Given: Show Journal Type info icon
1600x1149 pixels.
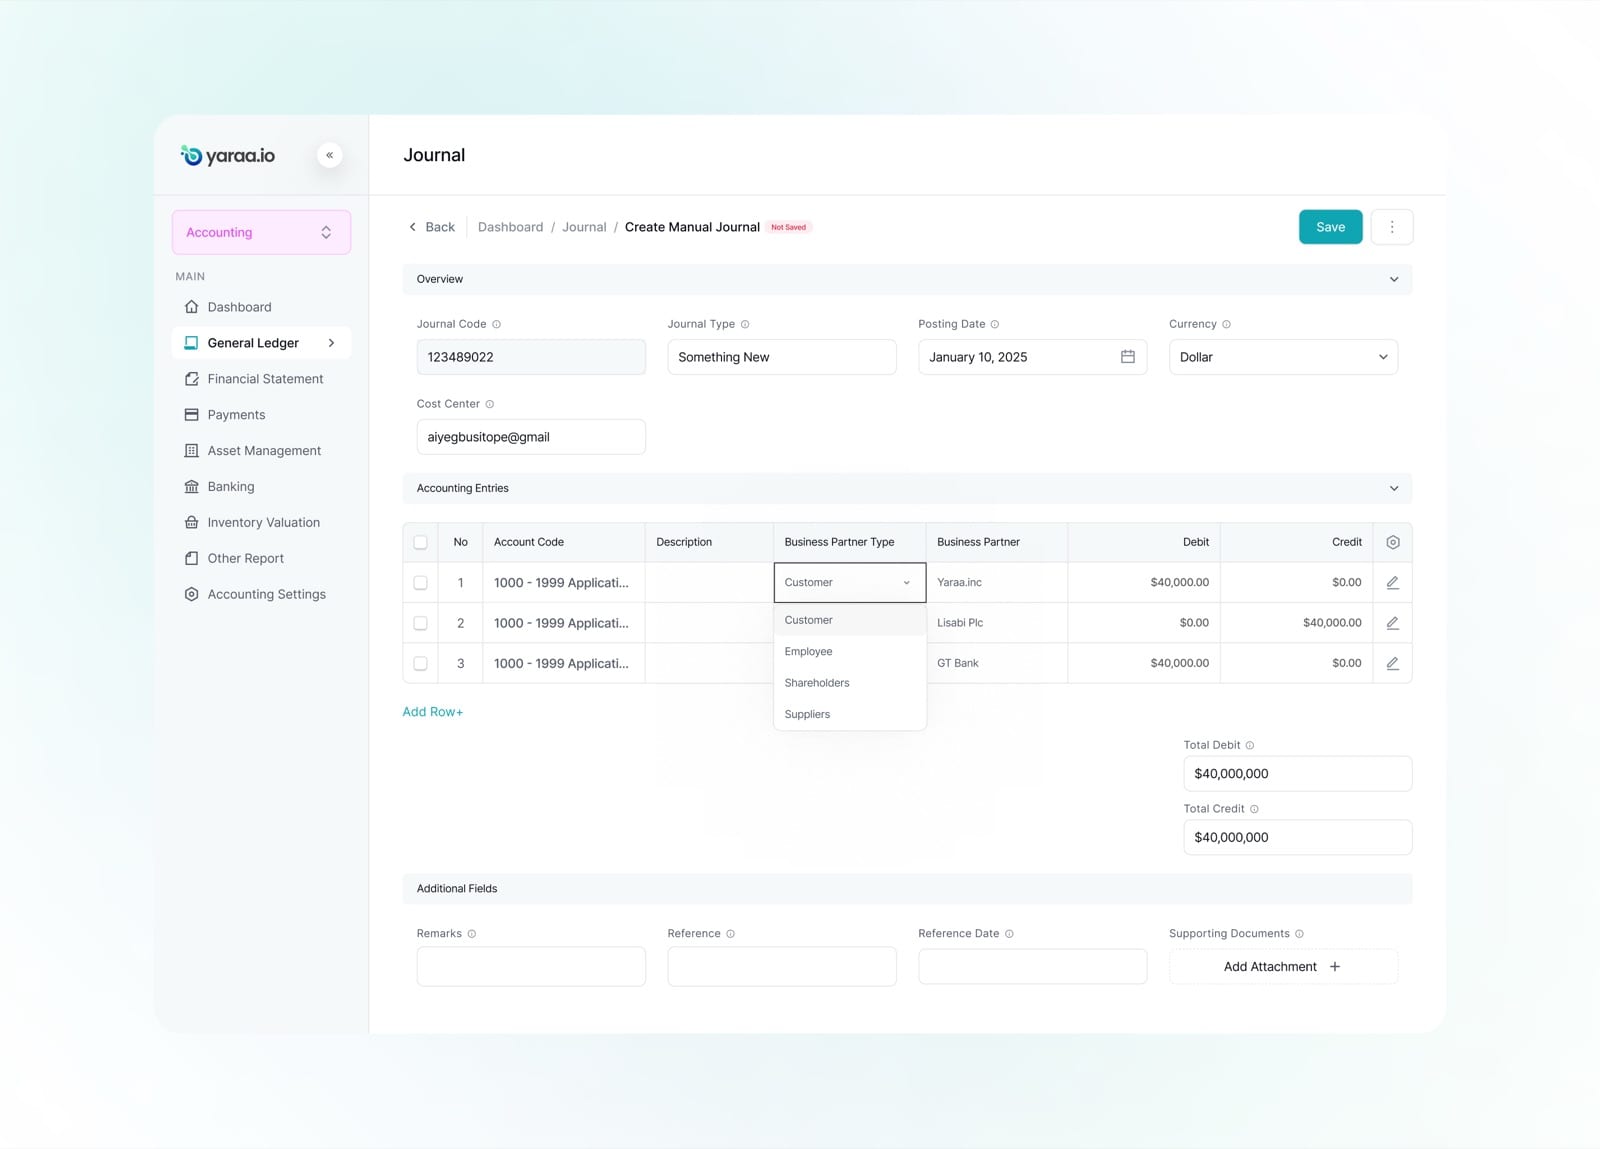Looking at the screenshot, I should pyautogui.click(x=744, y=324).
